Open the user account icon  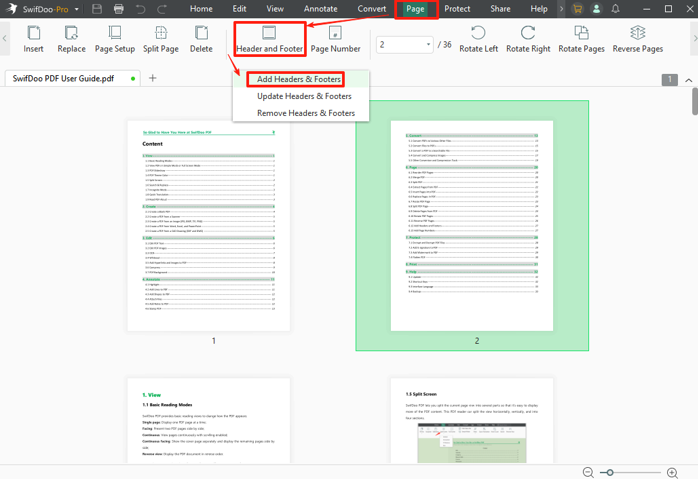pos(596,9)
